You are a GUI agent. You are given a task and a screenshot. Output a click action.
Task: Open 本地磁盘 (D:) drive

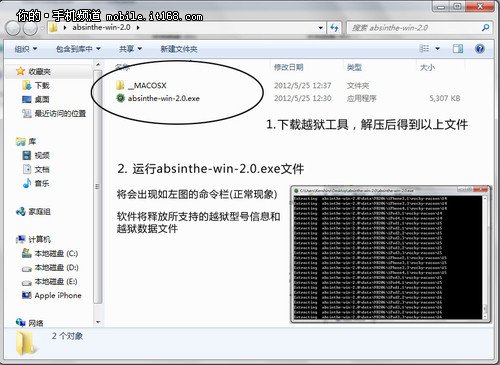[x=50, y=268]
